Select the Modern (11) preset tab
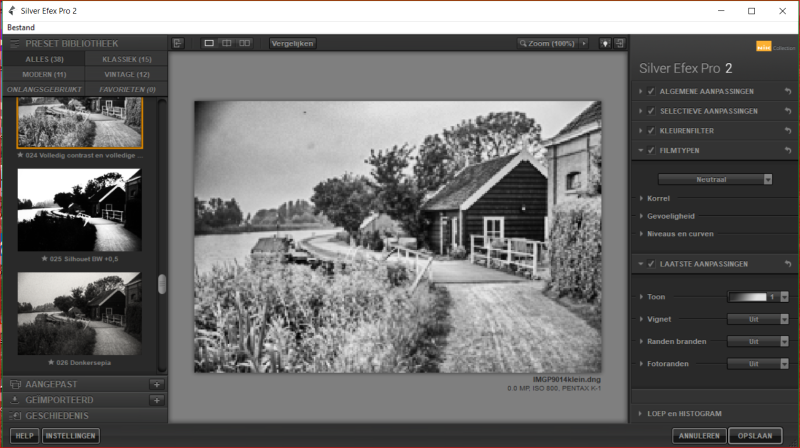The width and height of the screenshot is (800, 448). [x=44, y=74]
